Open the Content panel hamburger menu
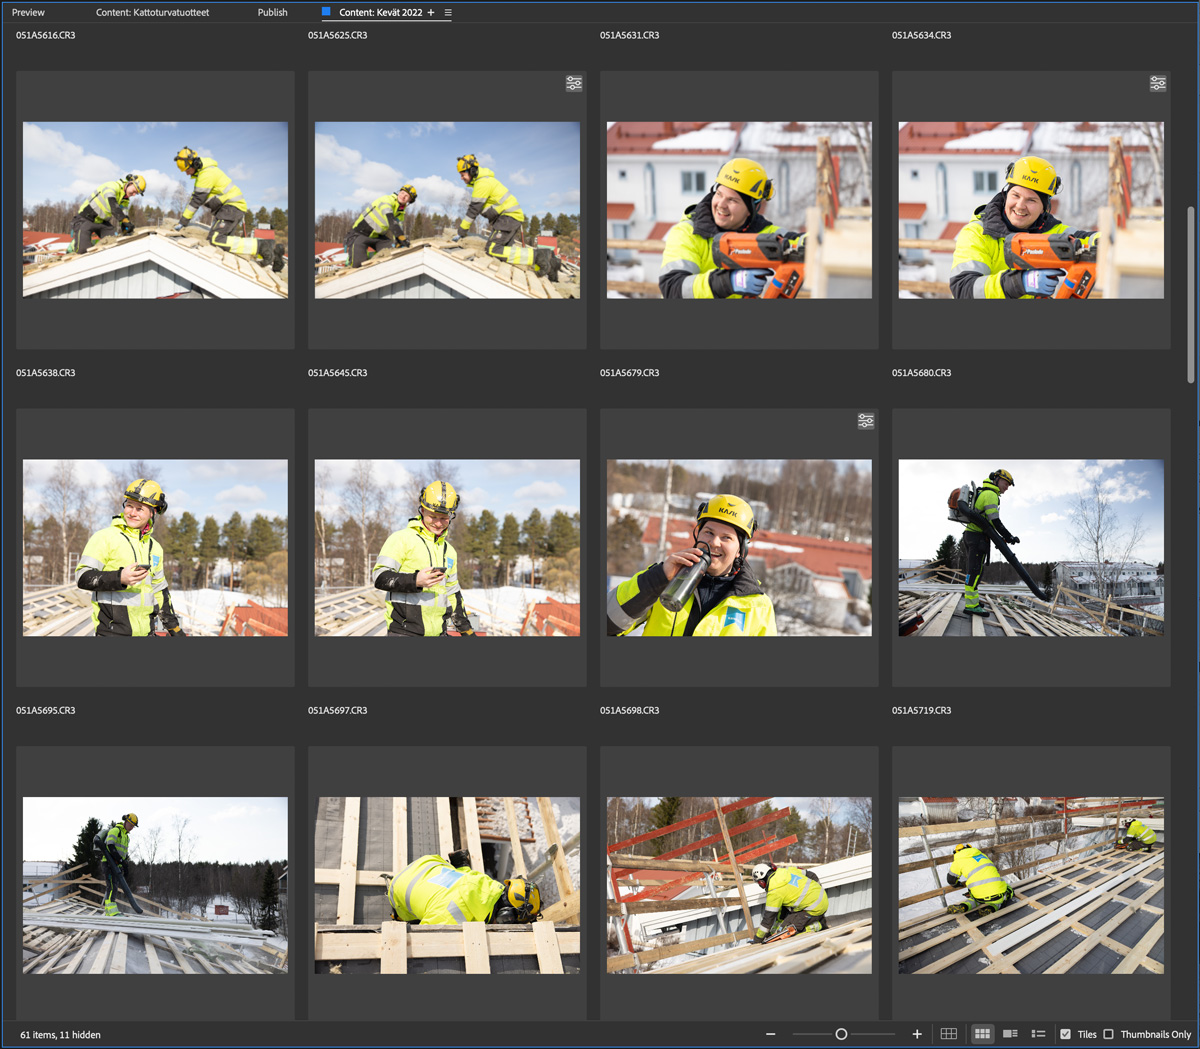 click(x=448, y=13)
